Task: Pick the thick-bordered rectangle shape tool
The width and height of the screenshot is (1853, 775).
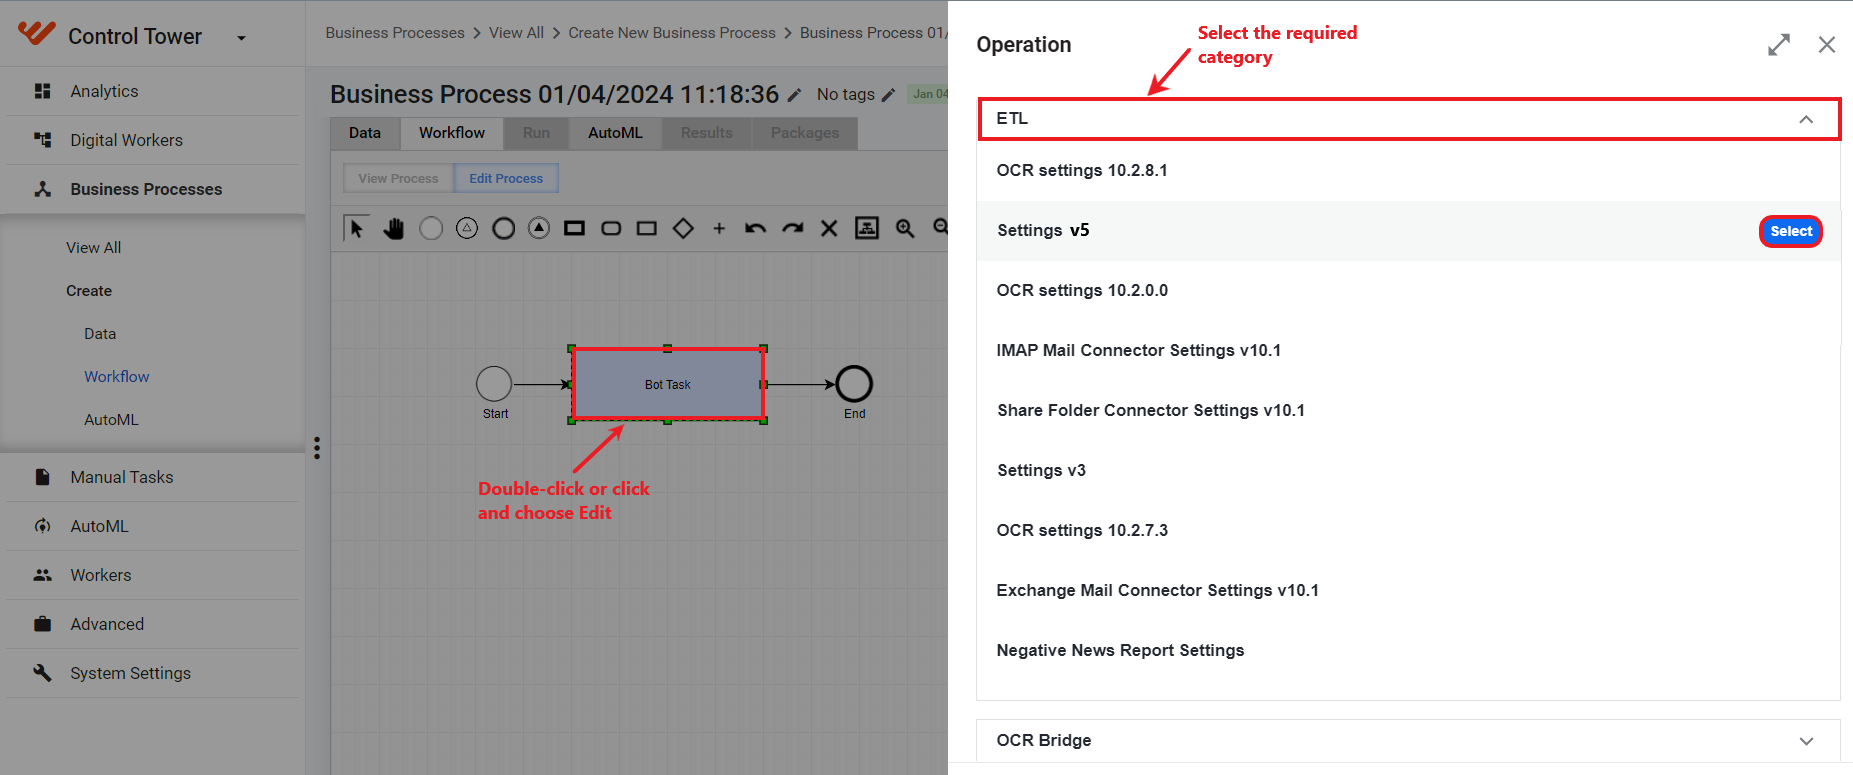Action: tap(574, 228)
